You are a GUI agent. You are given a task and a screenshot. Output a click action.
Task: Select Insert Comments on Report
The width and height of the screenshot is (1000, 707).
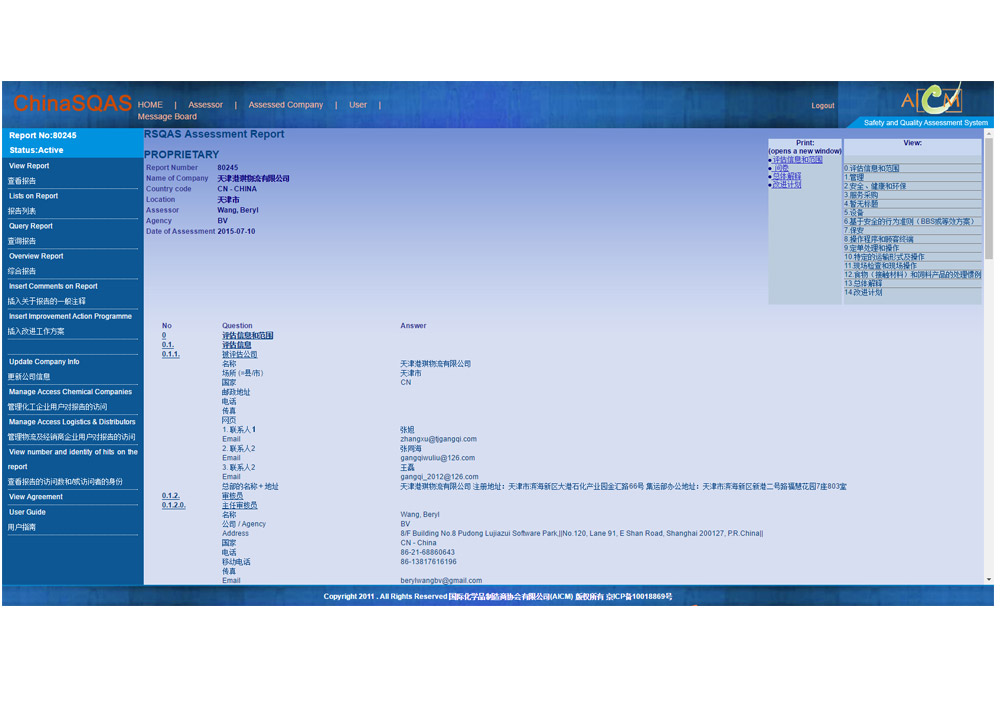pyautogui.click(x=53, y=286)
